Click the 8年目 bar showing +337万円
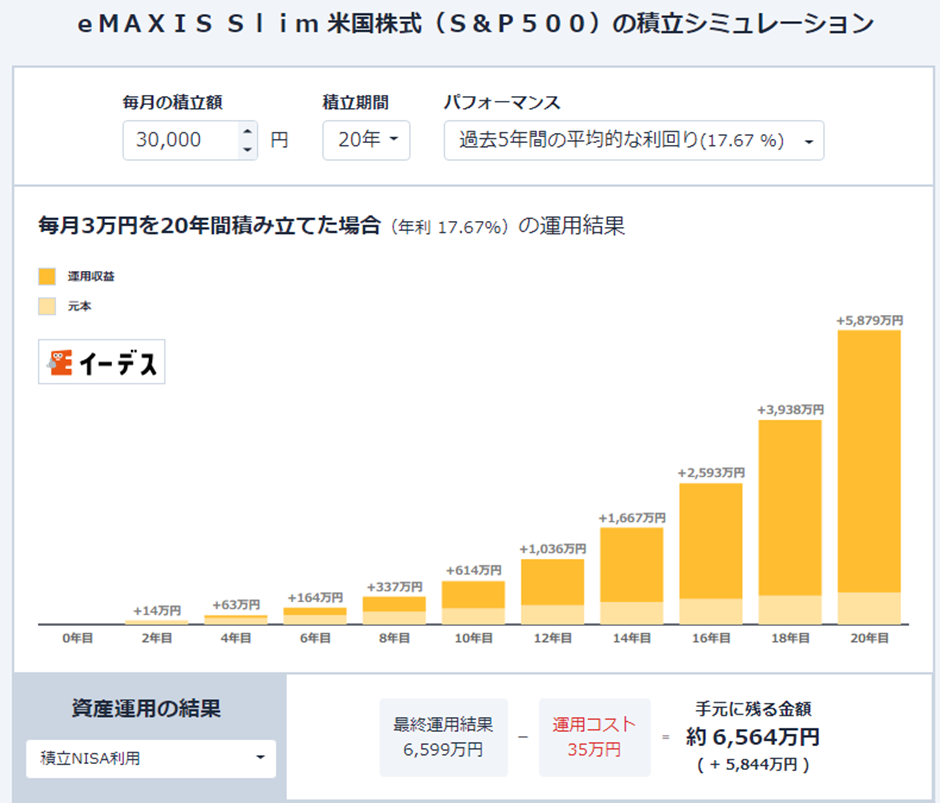 tap(394, 610)
